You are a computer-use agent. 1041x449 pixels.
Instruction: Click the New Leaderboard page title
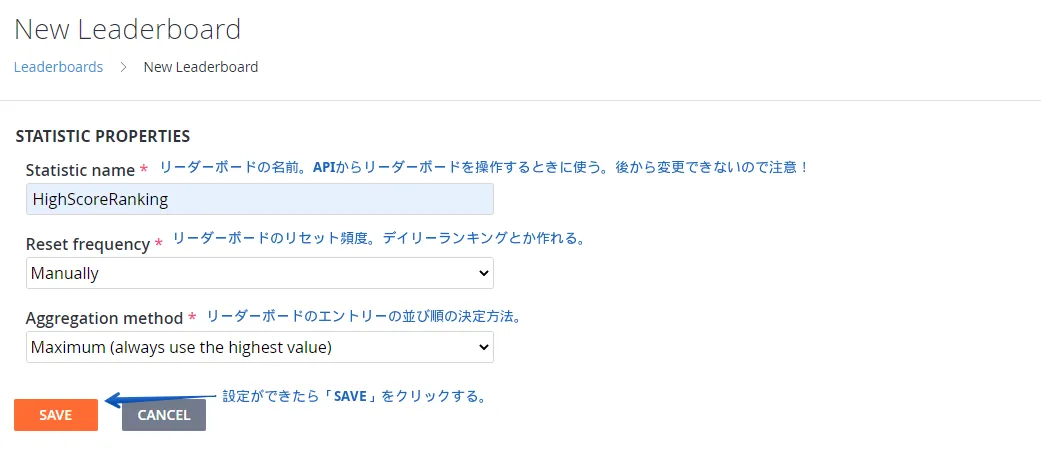[127, 28]
